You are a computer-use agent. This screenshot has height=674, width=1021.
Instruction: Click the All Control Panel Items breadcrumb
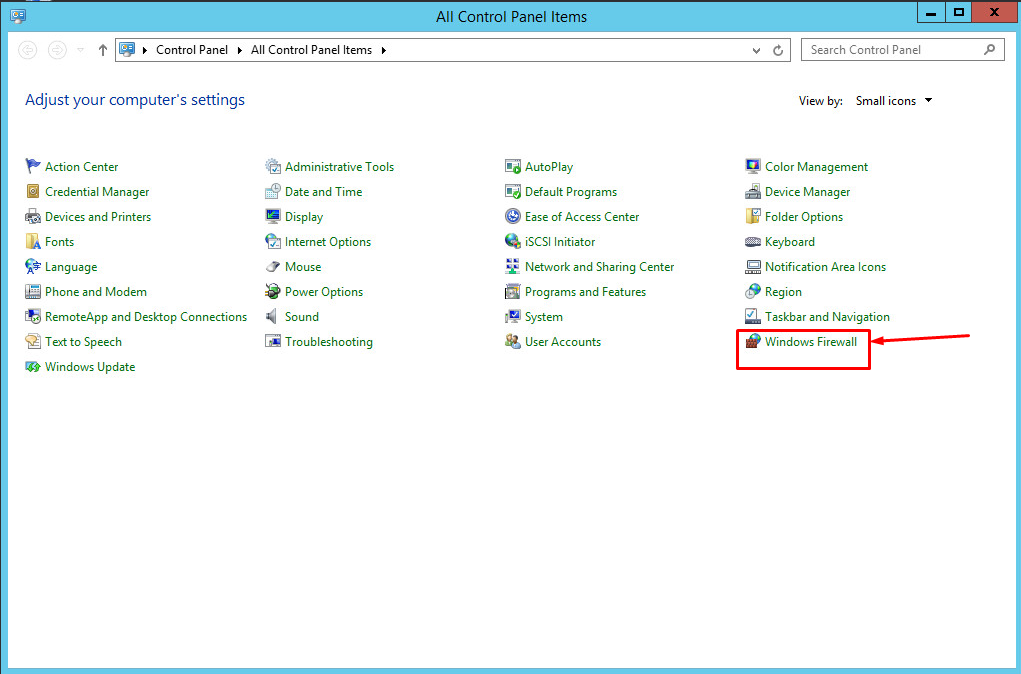tap(311, 50)
